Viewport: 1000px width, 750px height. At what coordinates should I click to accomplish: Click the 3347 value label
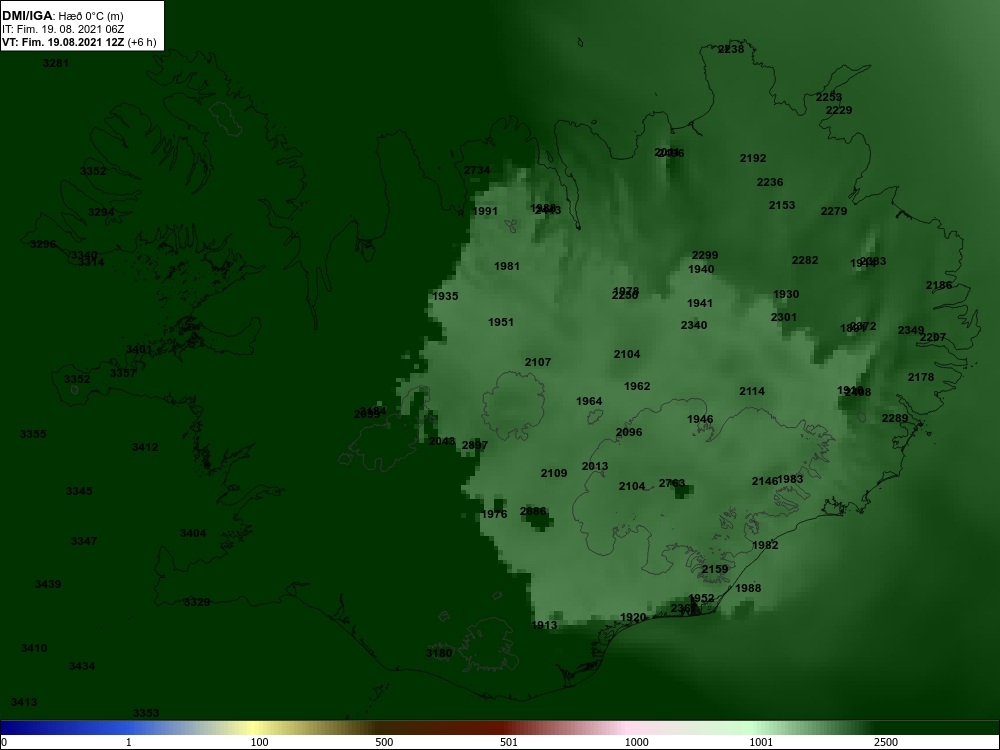point(84,541)
